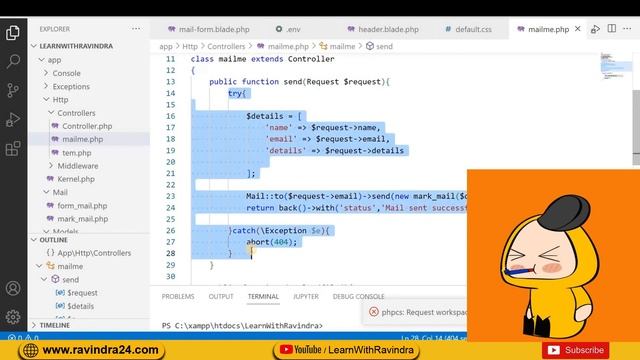This screenshot has width=640, height=360.
Task: Click the abort(404); code line
Action: [x=272, y=242]
